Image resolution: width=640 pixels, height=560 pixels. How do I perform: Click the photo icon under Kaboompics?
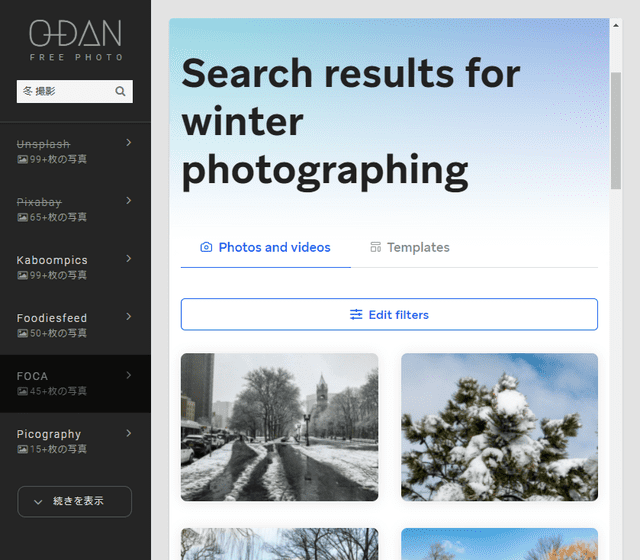pos(22,276)
